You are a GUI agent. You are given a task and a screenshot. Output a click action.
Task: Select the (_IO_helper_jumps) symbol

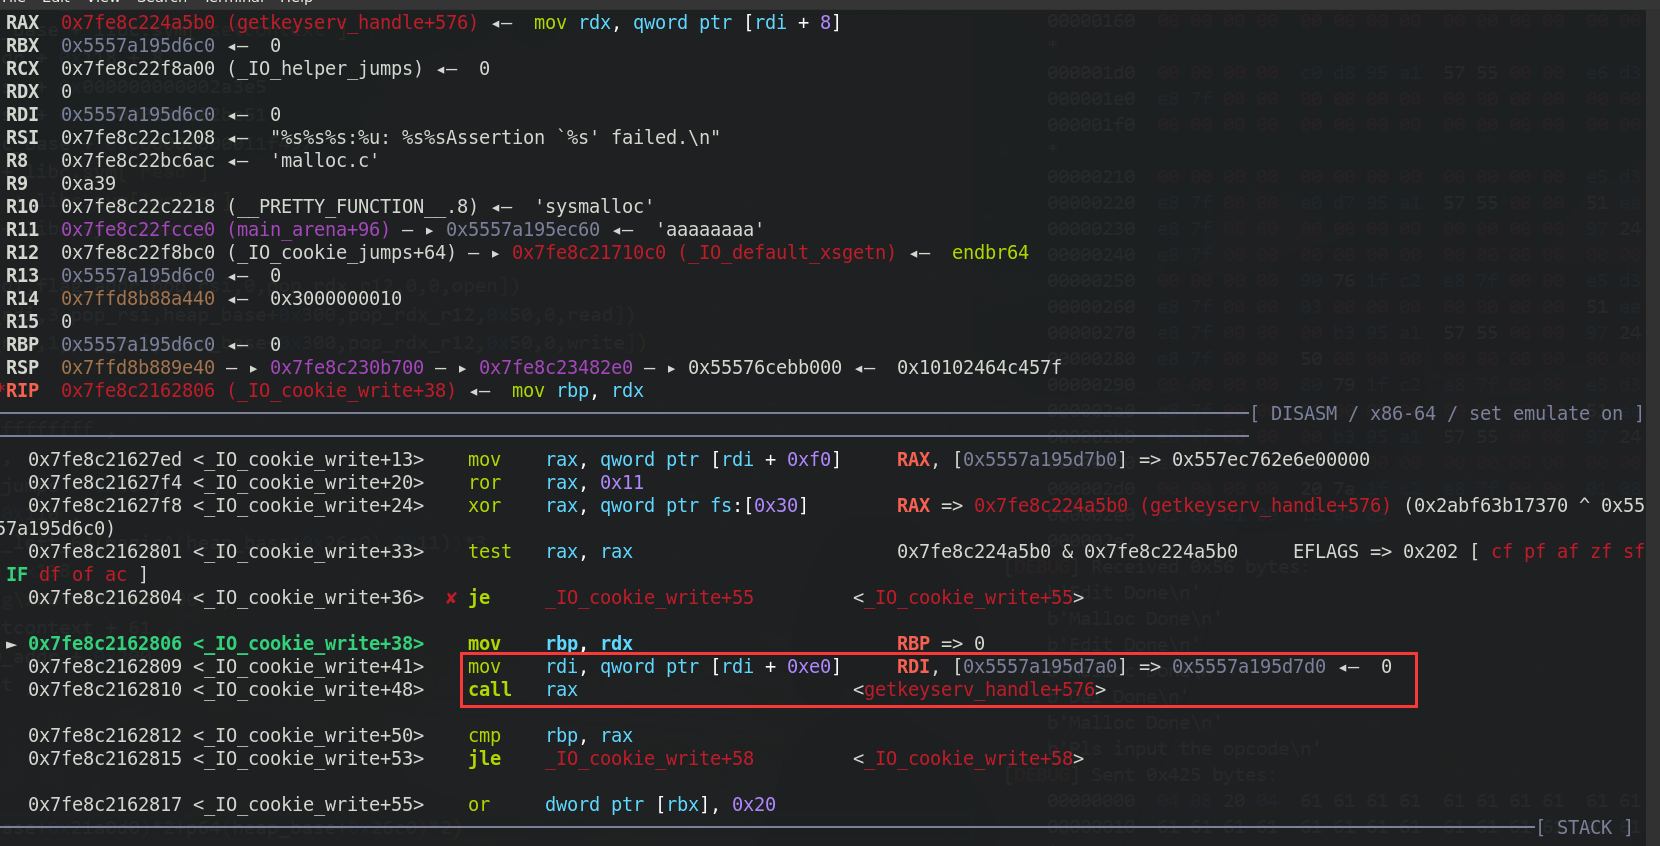pos(325,68)
